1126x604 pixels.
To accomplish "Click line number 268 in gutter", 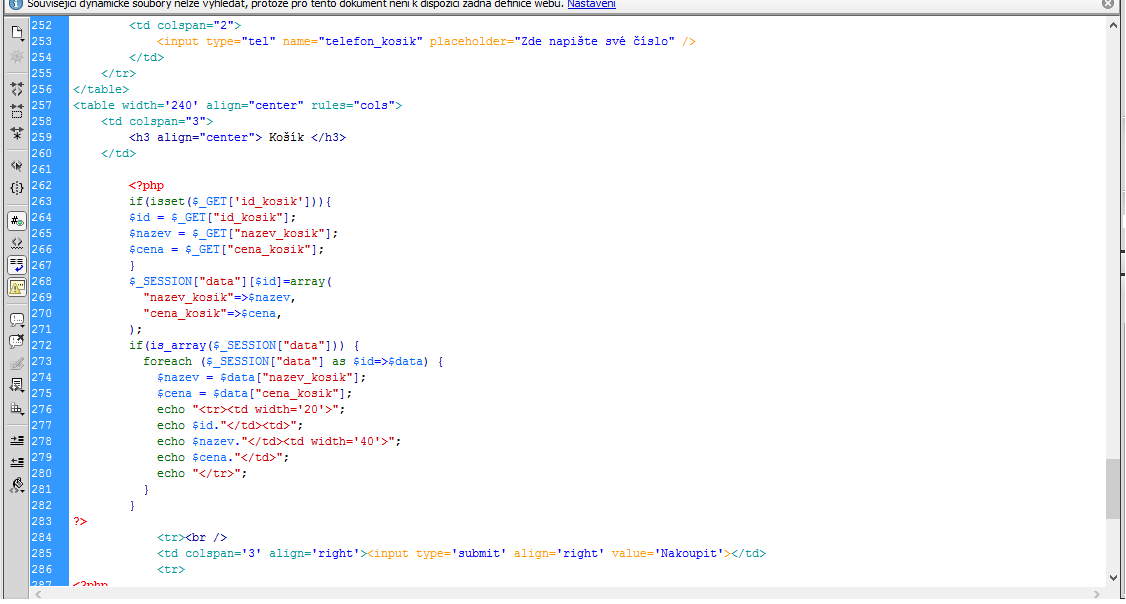I will 41,281.
